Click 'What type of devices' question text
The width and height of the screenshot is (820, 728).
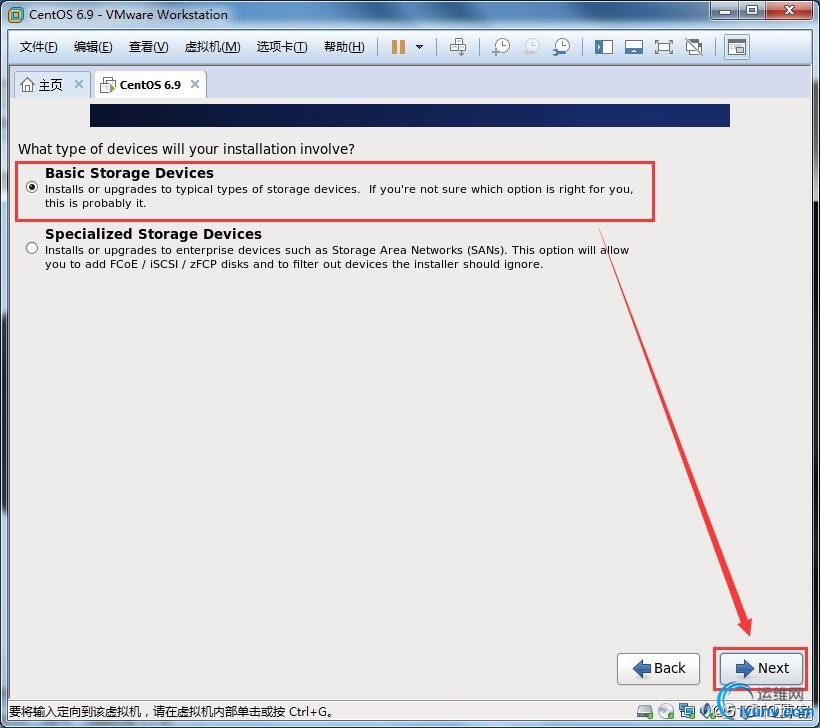186,149
